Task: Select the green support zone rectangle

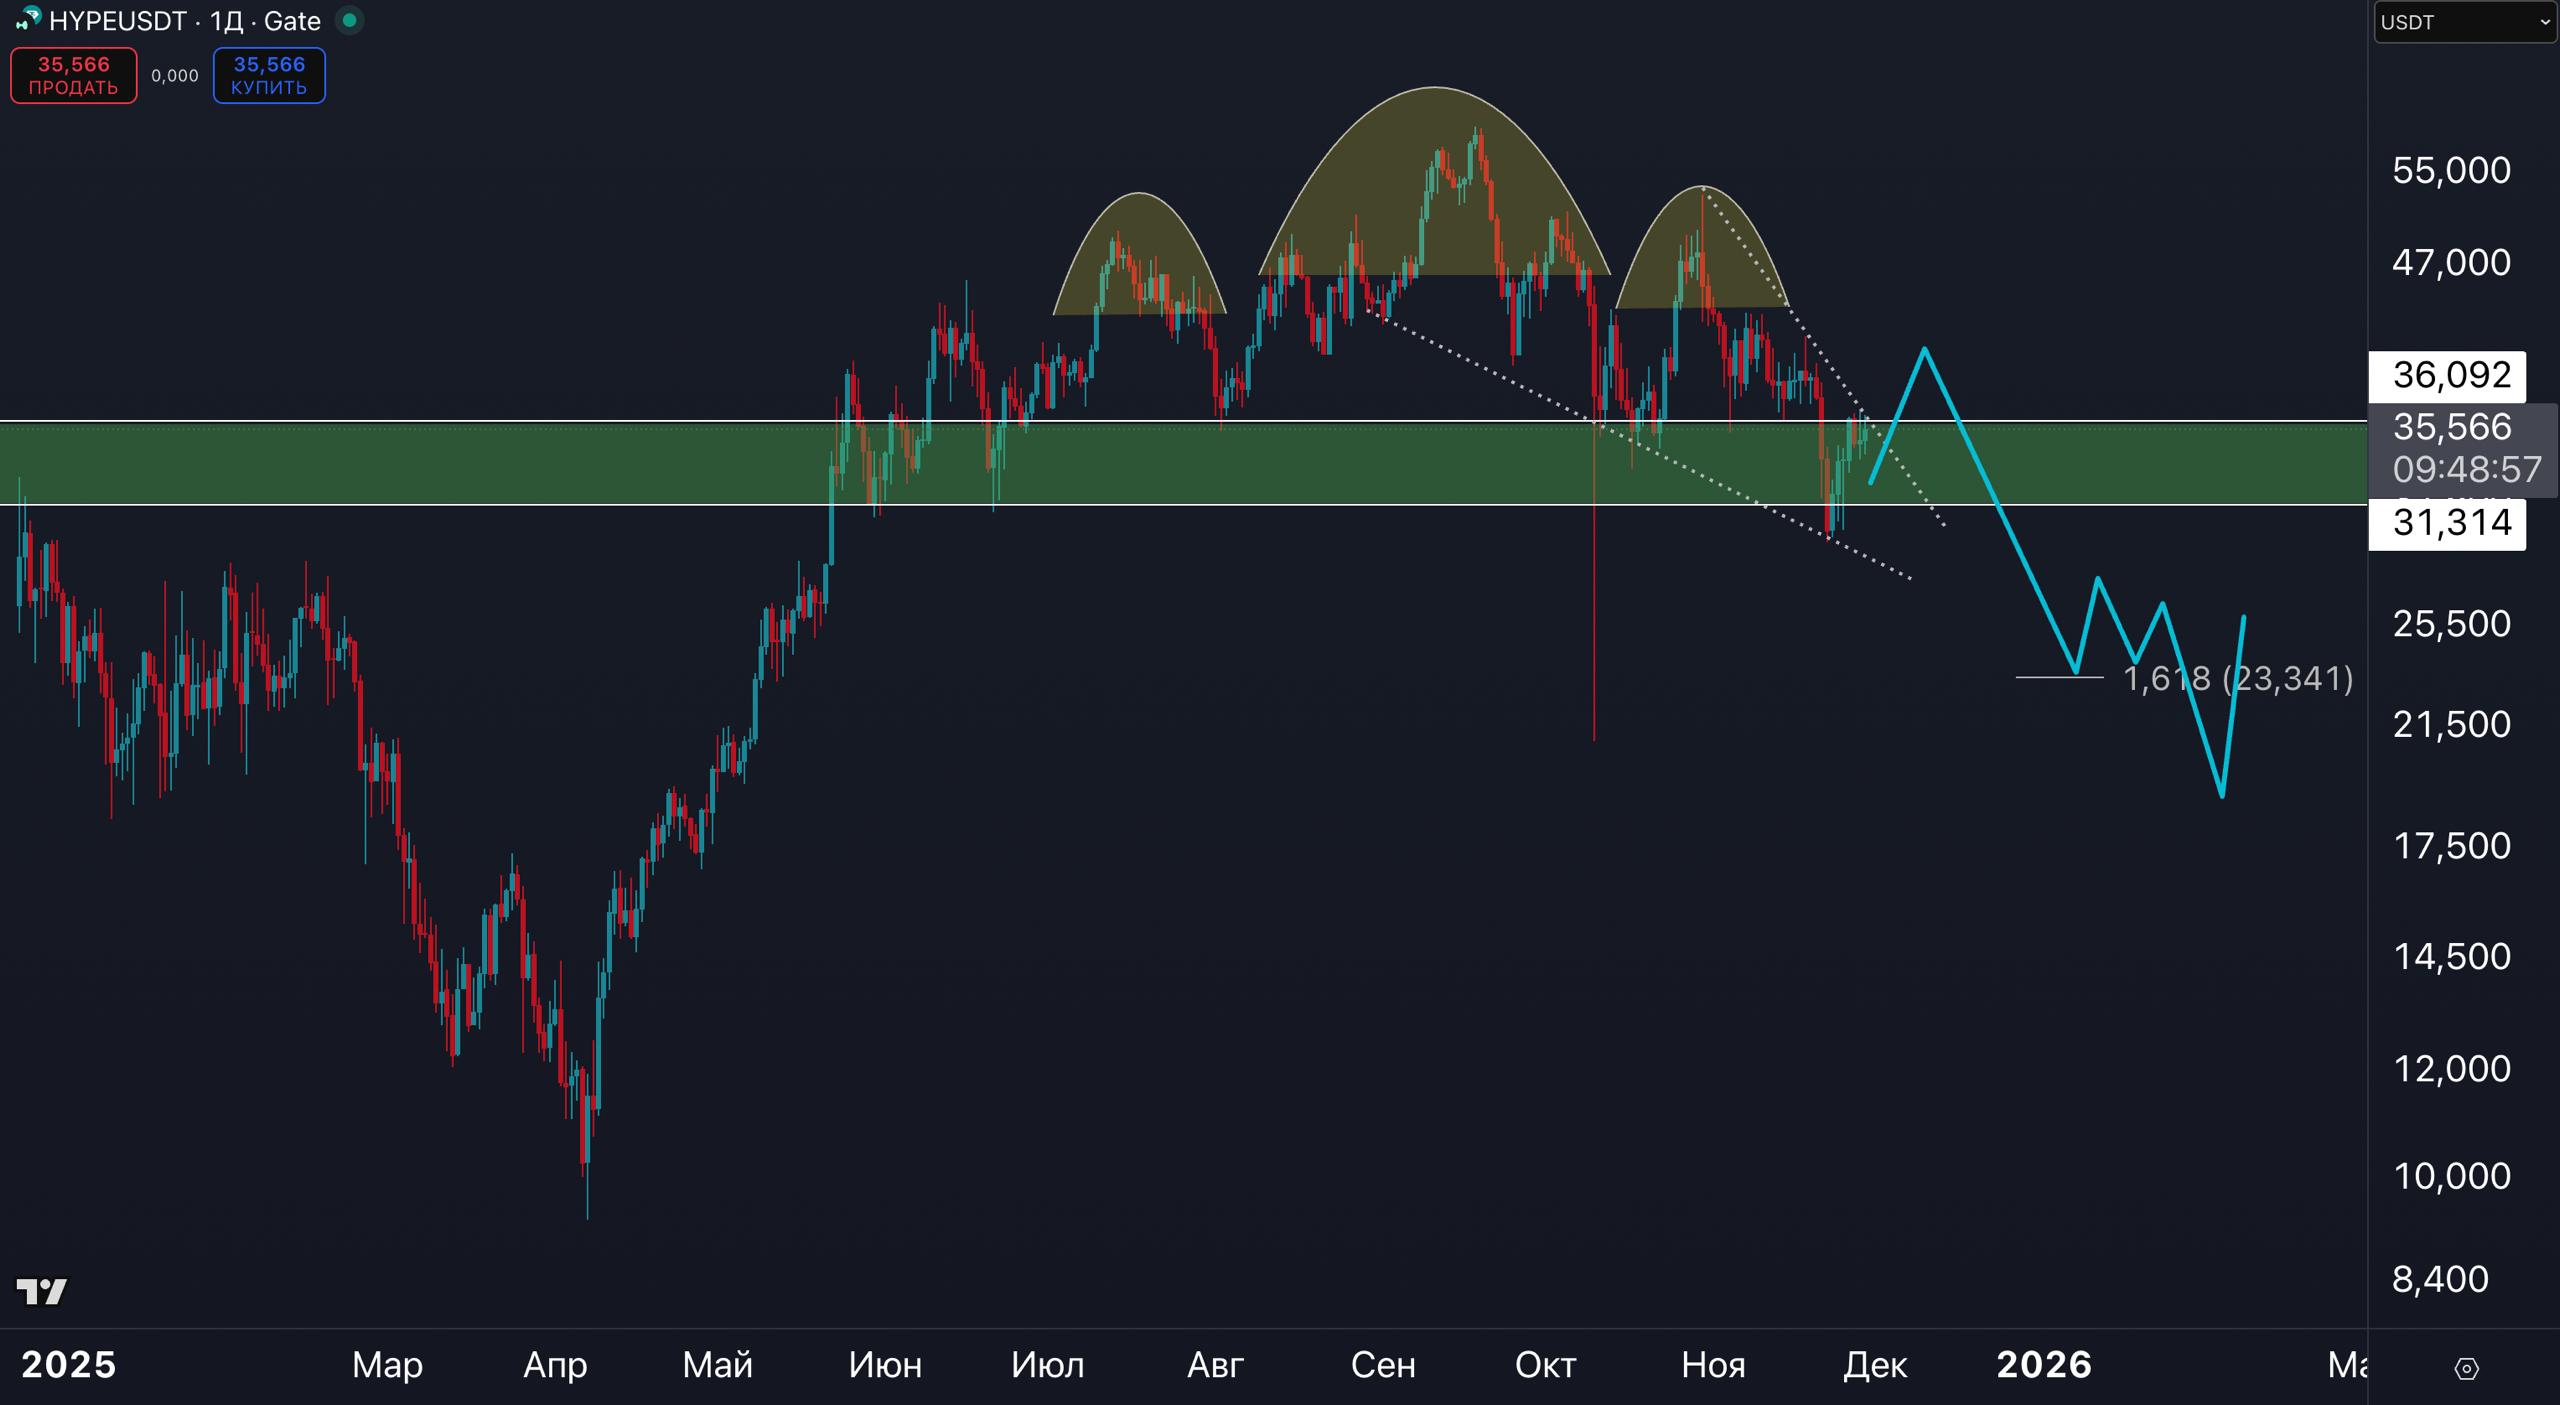Action: point(500,465)
